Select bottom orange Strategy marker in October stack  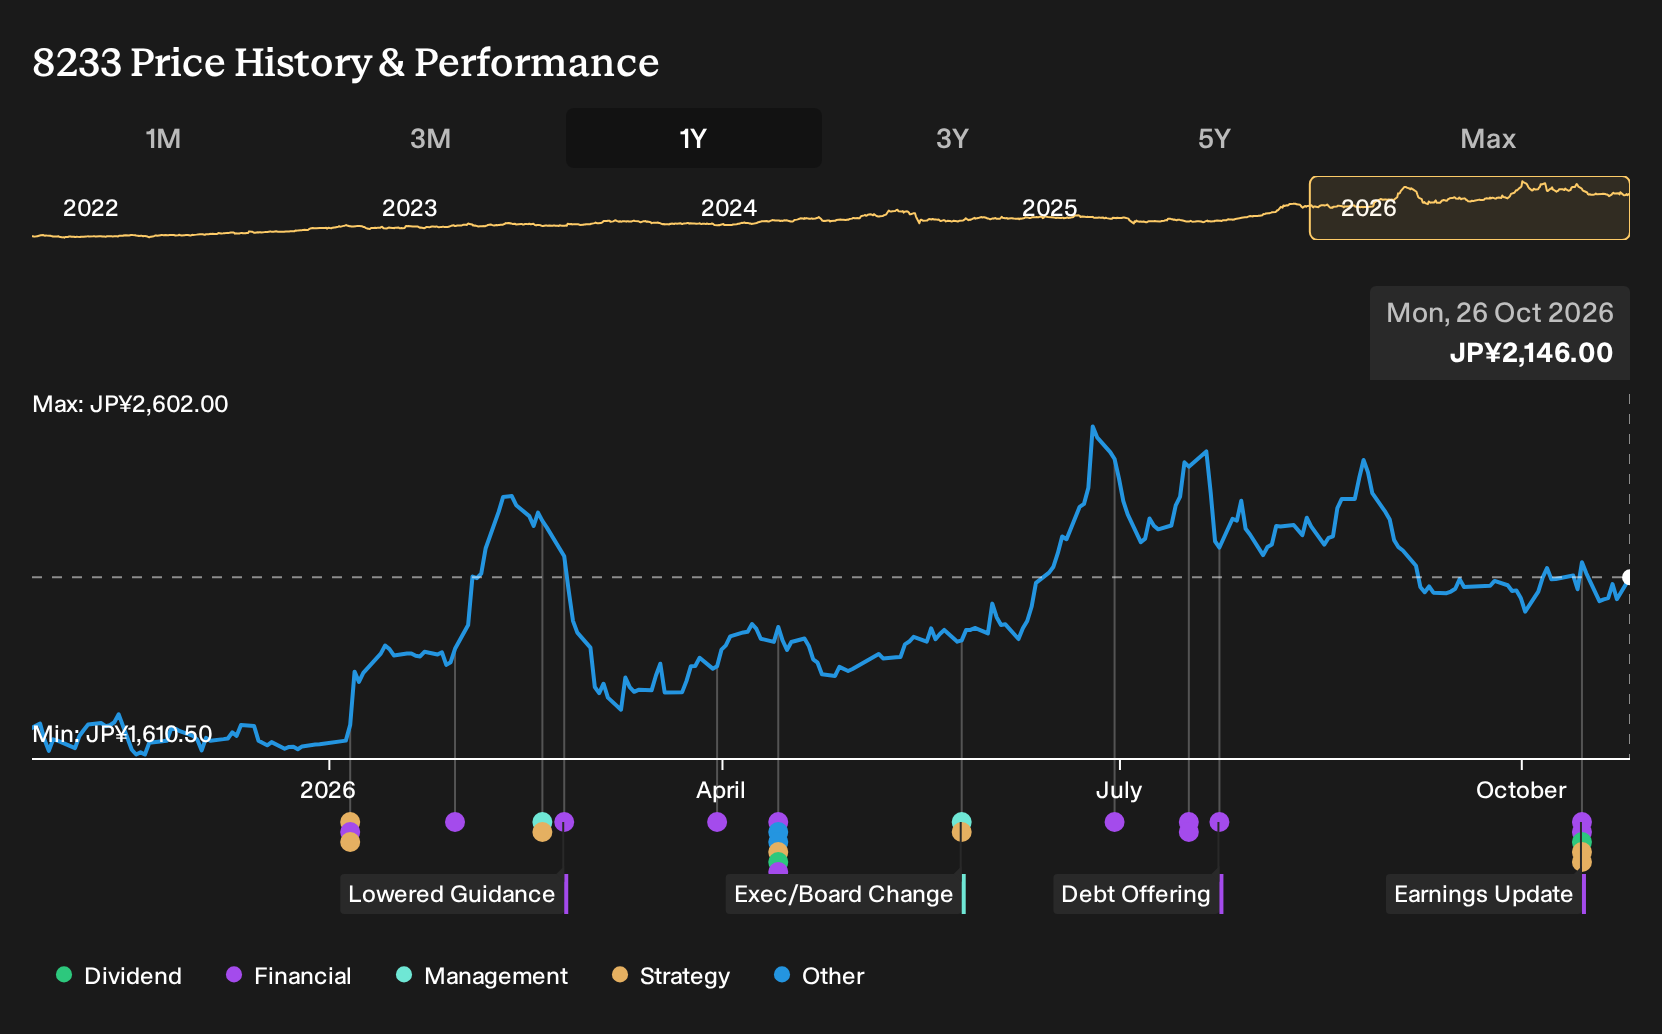click(1582, 862)
